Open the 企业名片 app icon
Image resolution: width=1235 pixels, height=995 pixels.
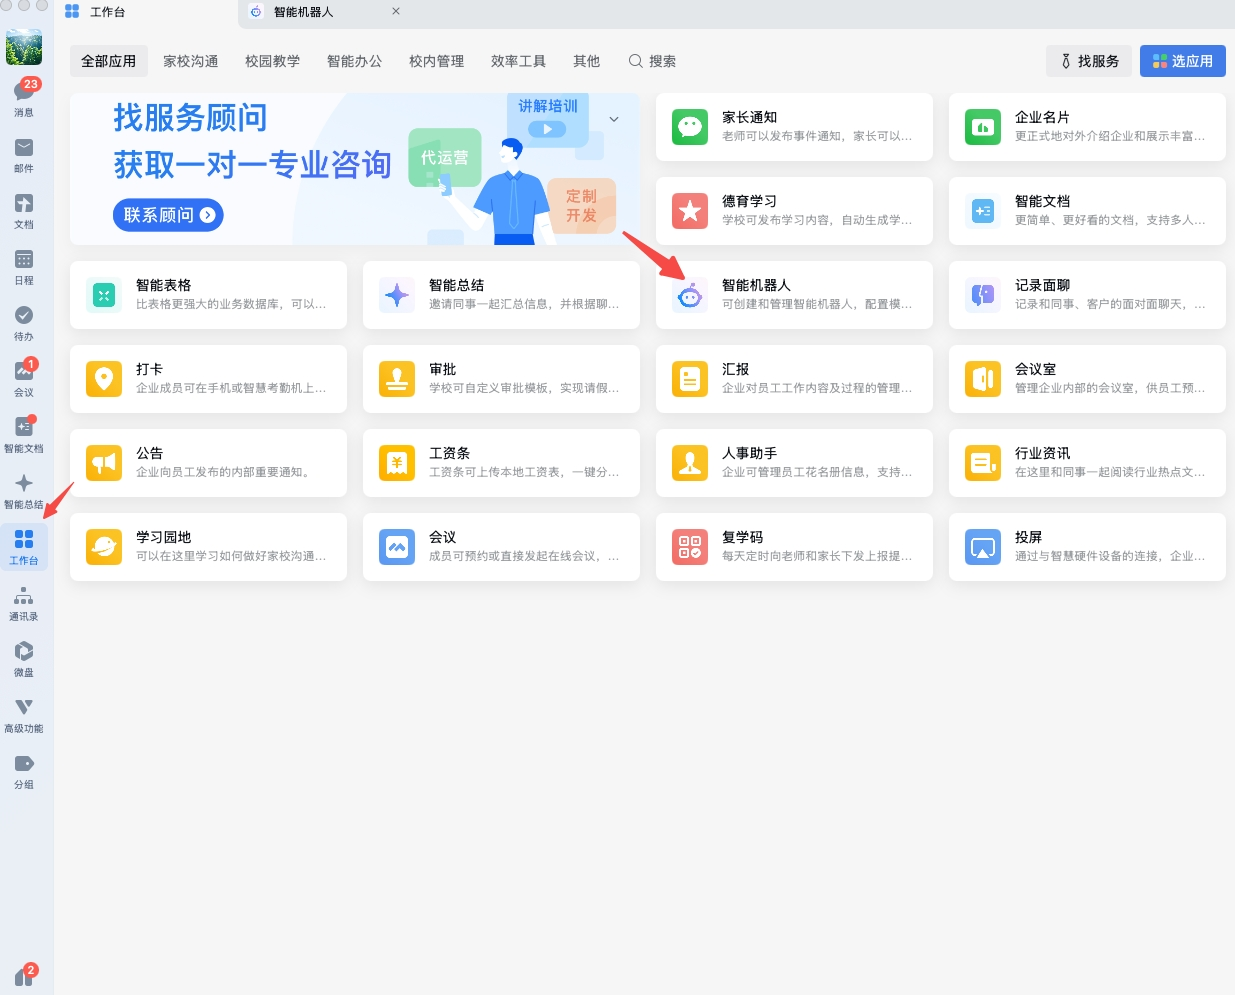tap(983, 127)
